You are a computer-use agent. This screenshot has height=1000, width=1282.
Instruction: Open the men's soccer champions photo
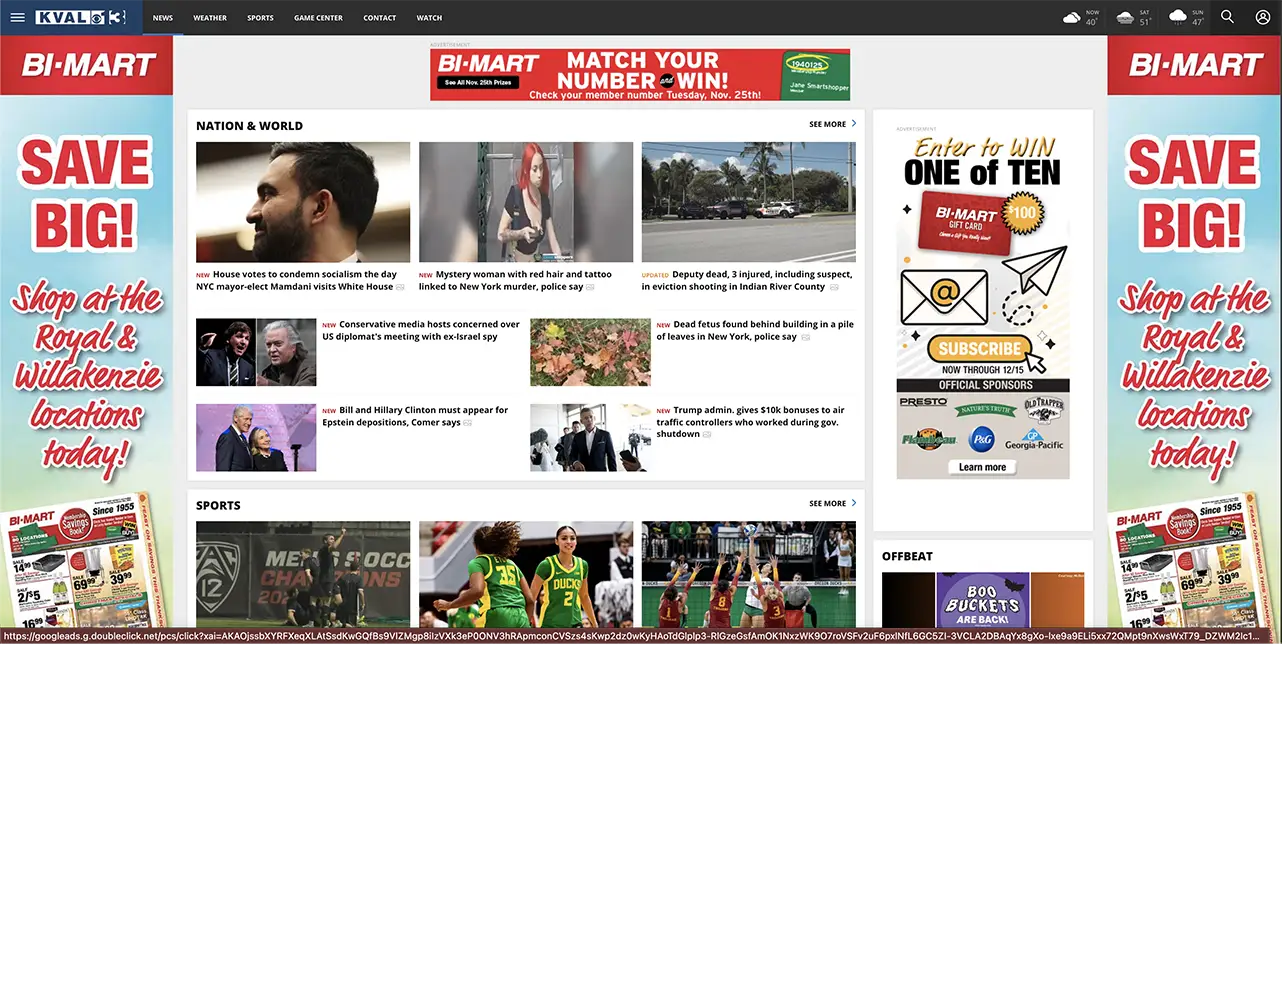(x=303, y=574)
